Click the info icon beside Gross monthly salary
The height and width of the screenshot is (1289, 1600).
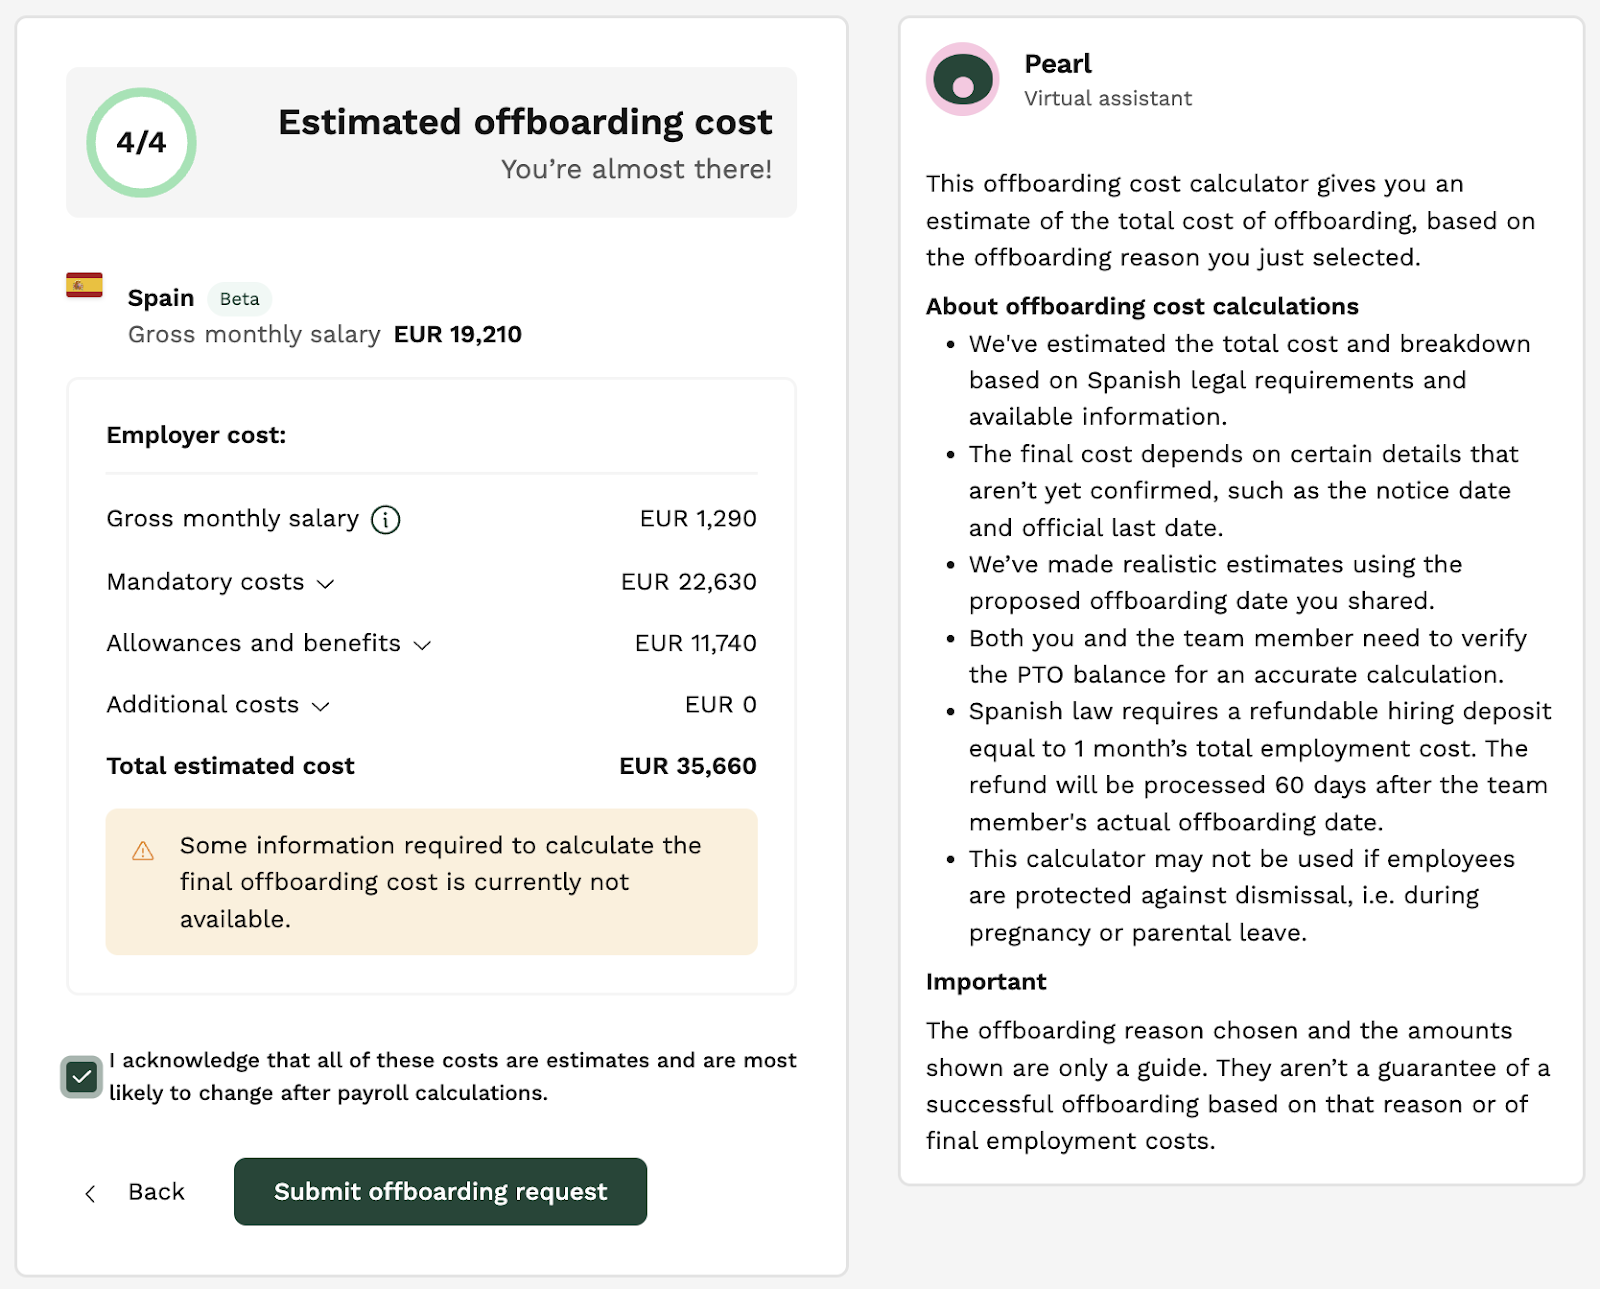385,520
